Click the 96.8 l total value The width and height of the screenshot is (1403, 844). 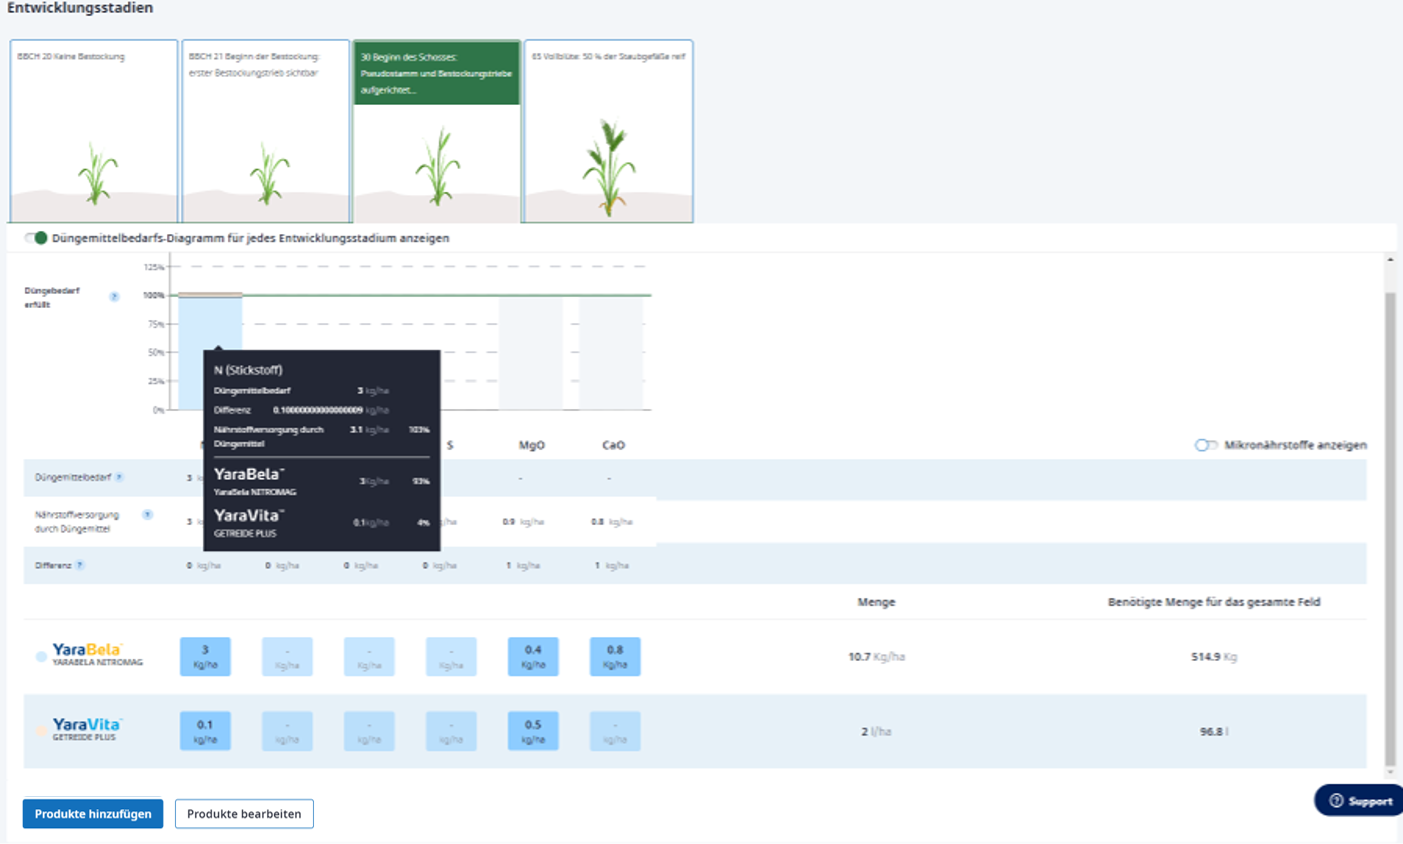point(1214,732)
